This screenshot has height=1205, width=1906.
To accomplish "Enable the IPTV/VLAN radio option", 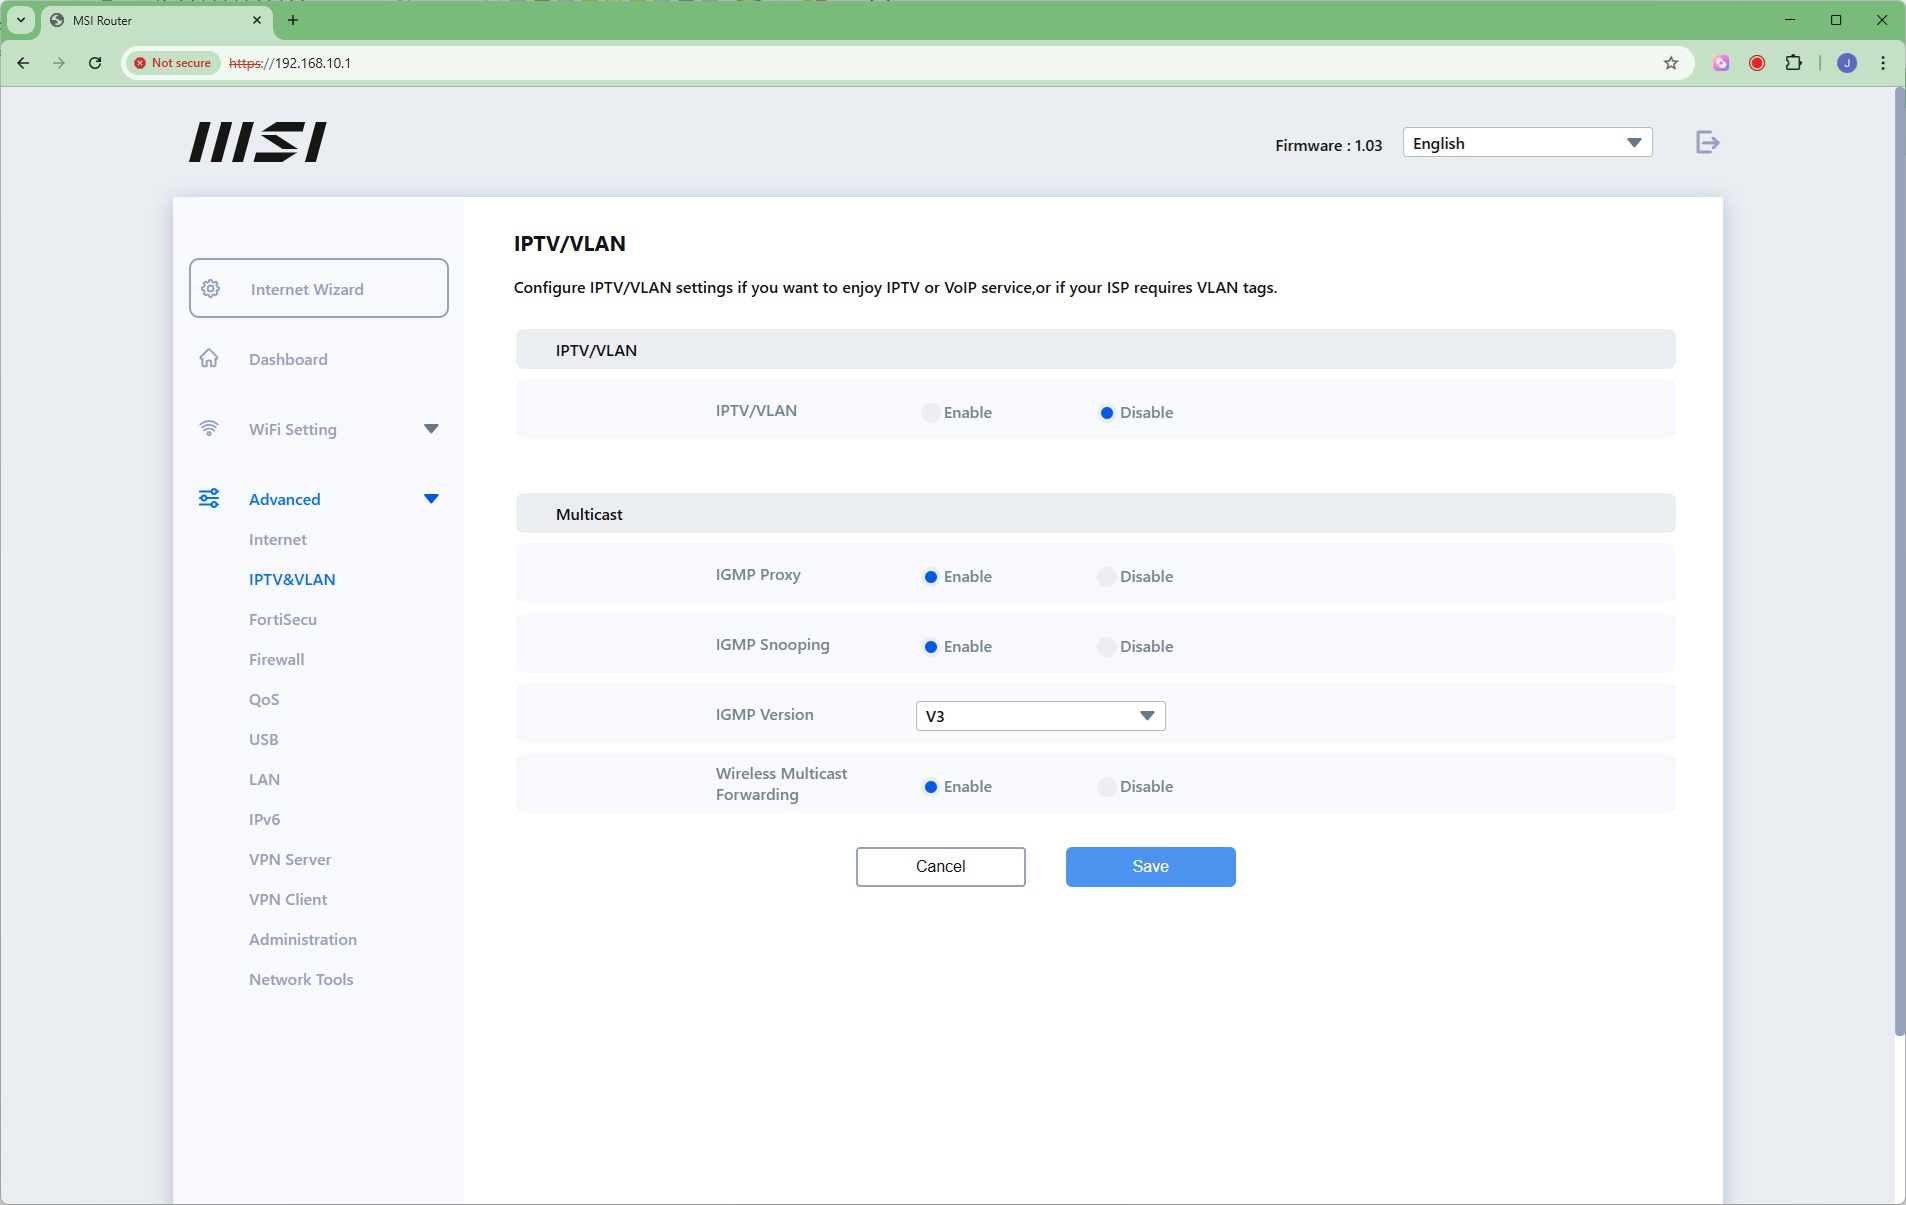I will [x=931, y=413].
